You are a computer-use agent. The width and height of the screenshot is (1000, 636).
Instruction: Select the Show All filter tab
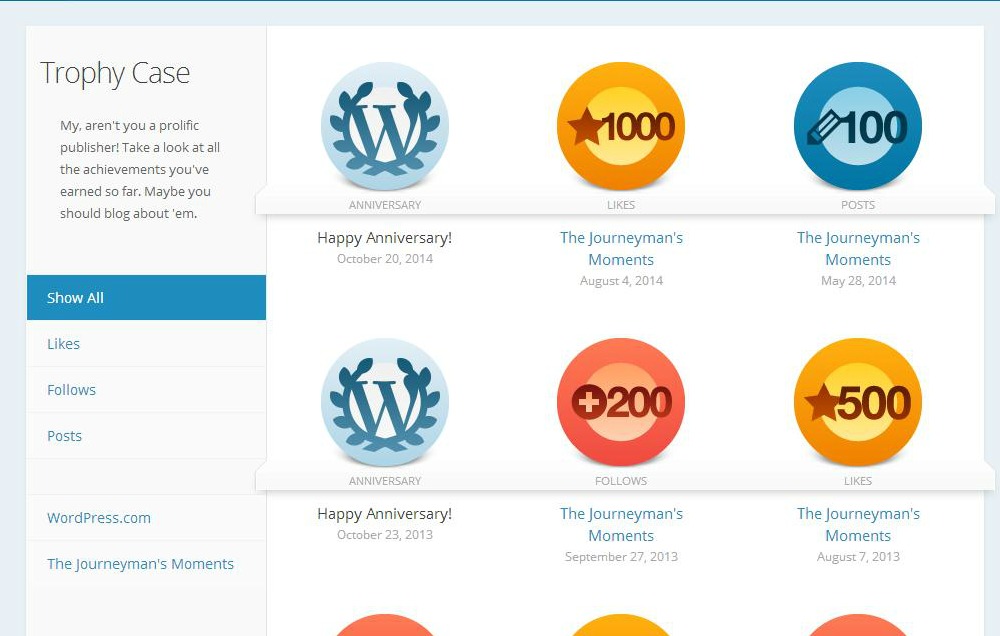click(146, 298)
